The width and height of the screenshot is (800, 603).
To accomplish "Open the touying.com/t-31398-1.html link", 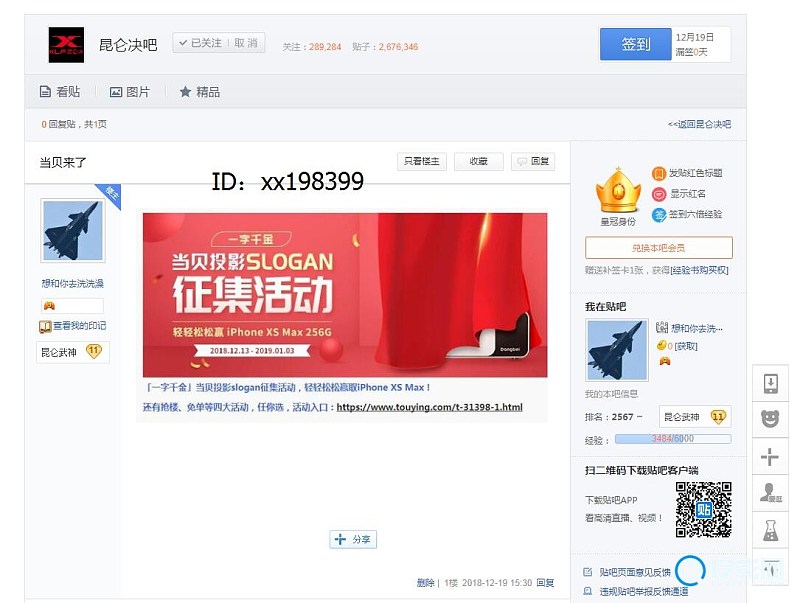I will tap(430, 407).
